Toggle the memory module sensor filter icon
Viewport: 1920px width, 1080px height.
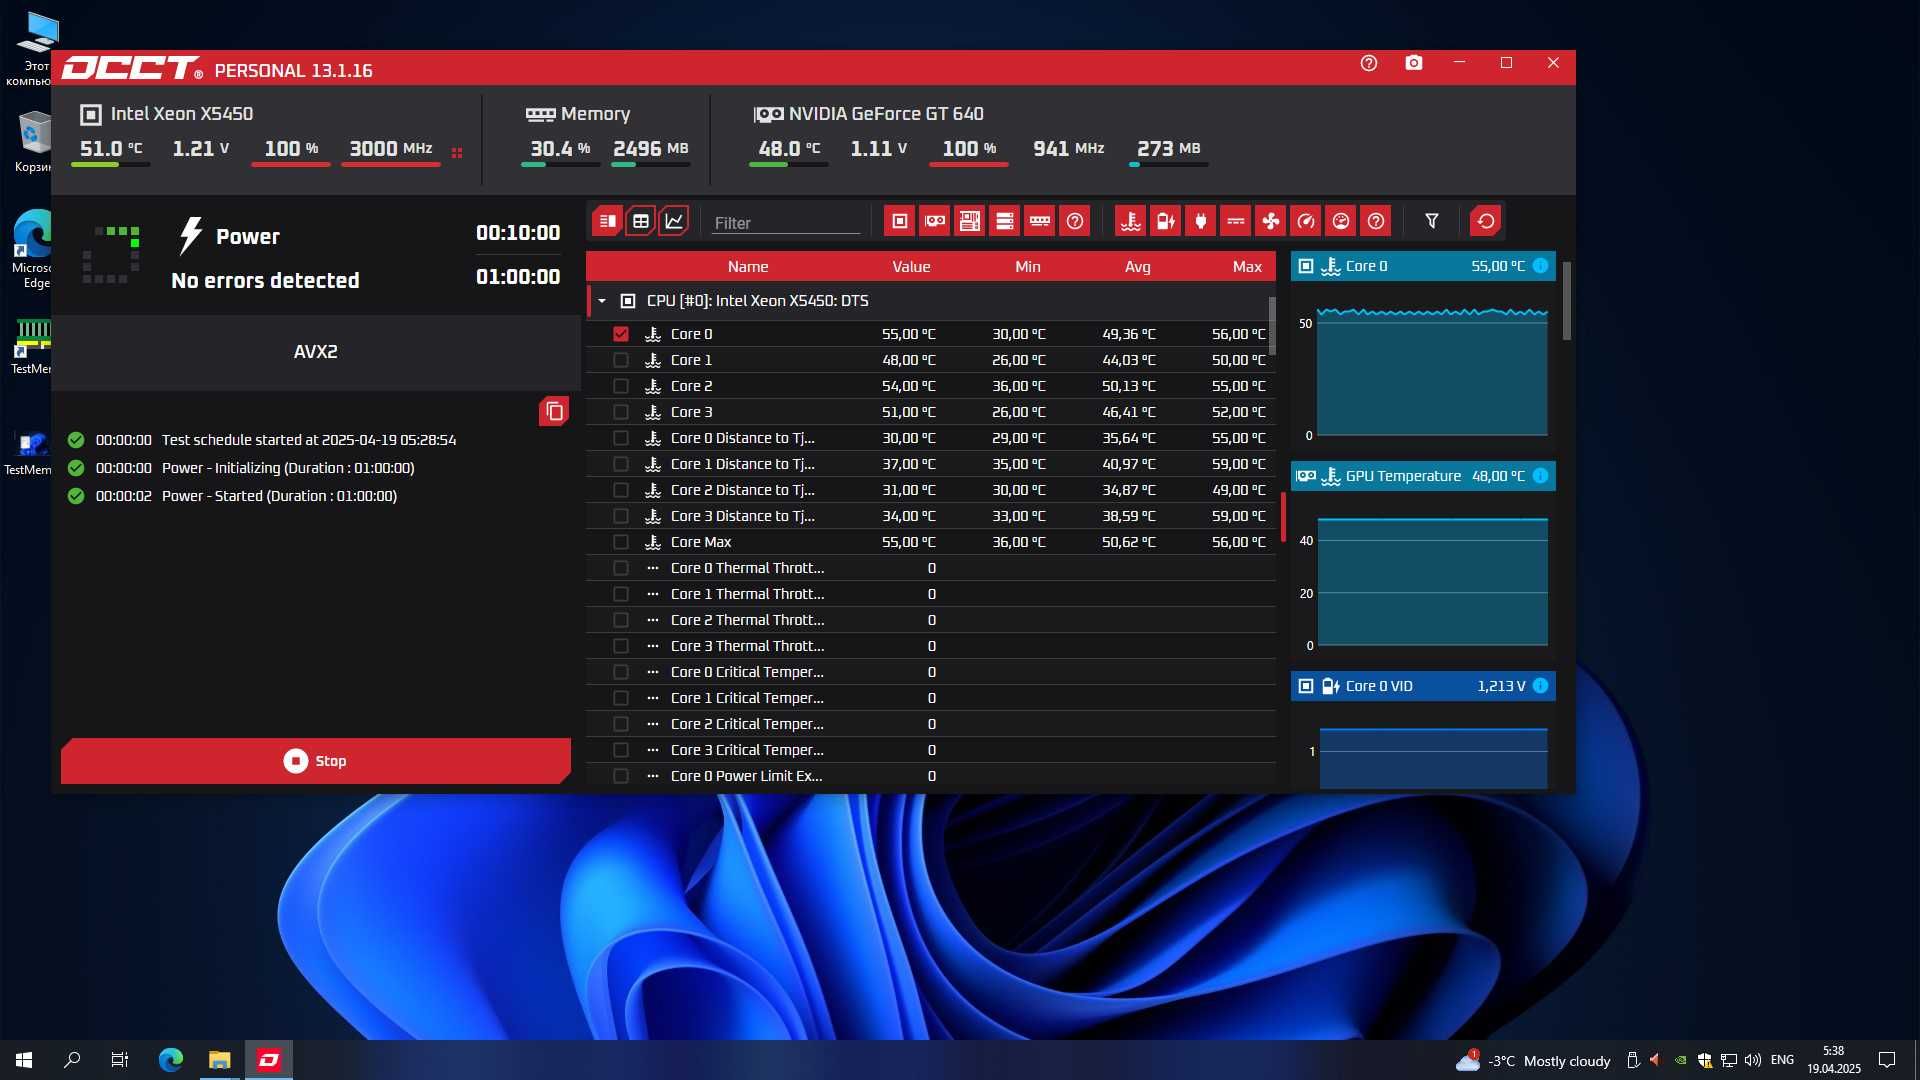(1040, 221)
